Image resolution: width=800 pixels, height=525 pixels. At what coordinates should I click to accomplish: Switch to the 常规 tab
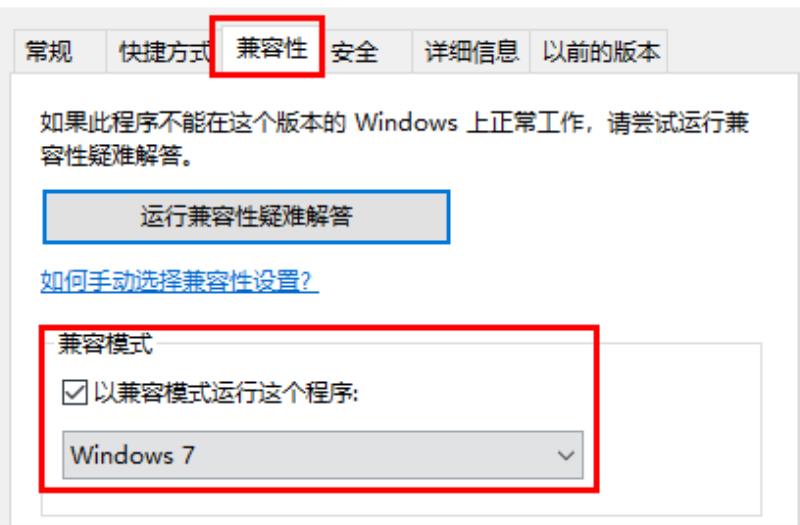[49, 52]
